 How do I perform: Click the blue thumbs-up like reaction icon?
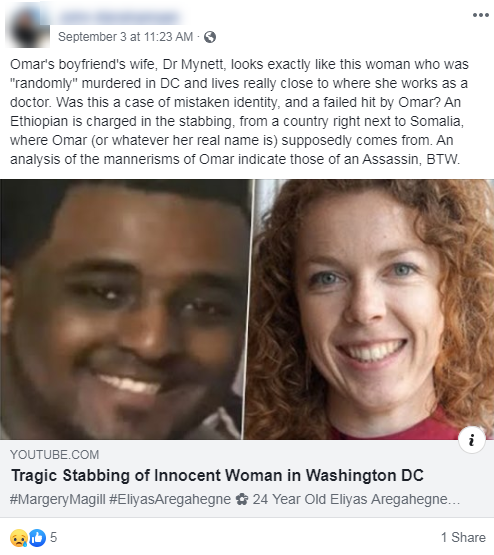[37, 538]
